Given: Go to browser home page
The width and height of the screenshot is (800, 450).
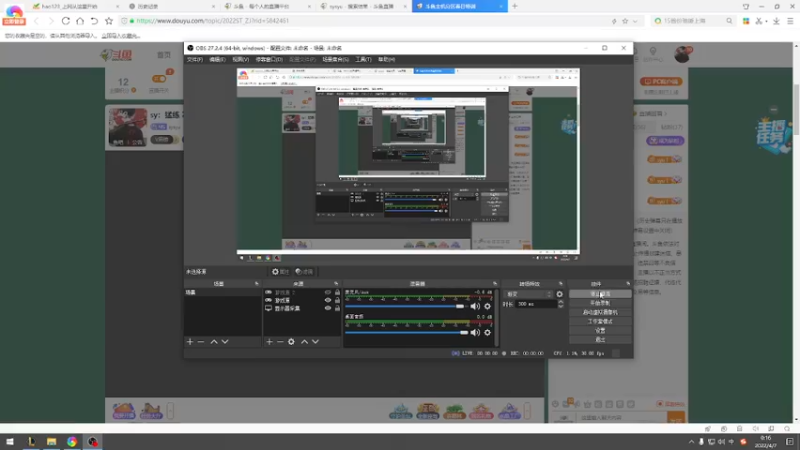Looking at the screenshot, I should [x=80, y=21].
